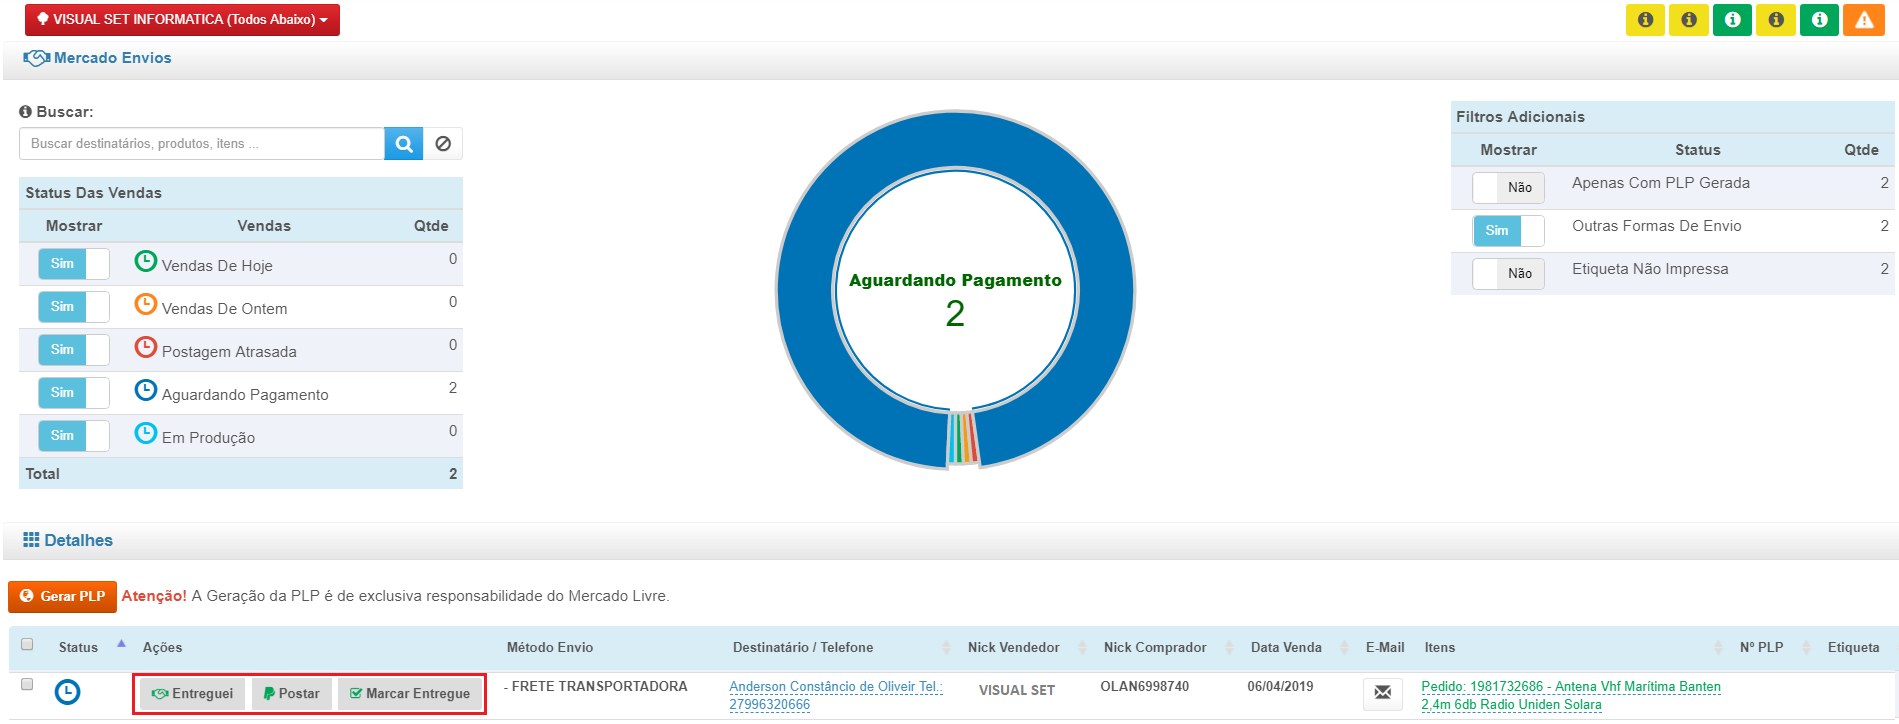1899x724 pixels.
Task: Sort table by Status column arrow
Action: [x=121, y=645]
